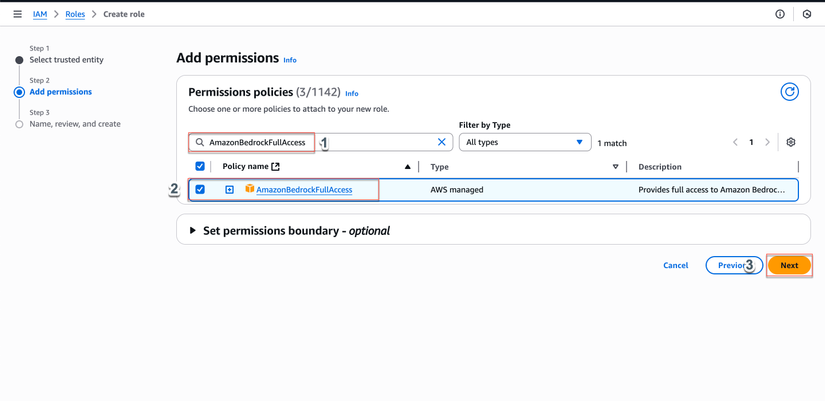Go to the previous policies page

coord(735,142)
